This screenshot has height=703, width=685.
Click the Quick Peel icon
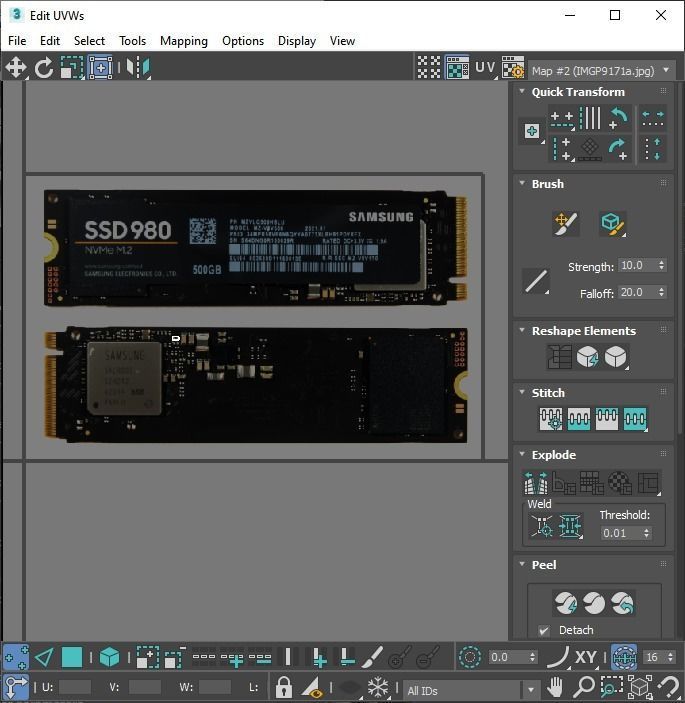pyautogui.click(x=566, y=603)
